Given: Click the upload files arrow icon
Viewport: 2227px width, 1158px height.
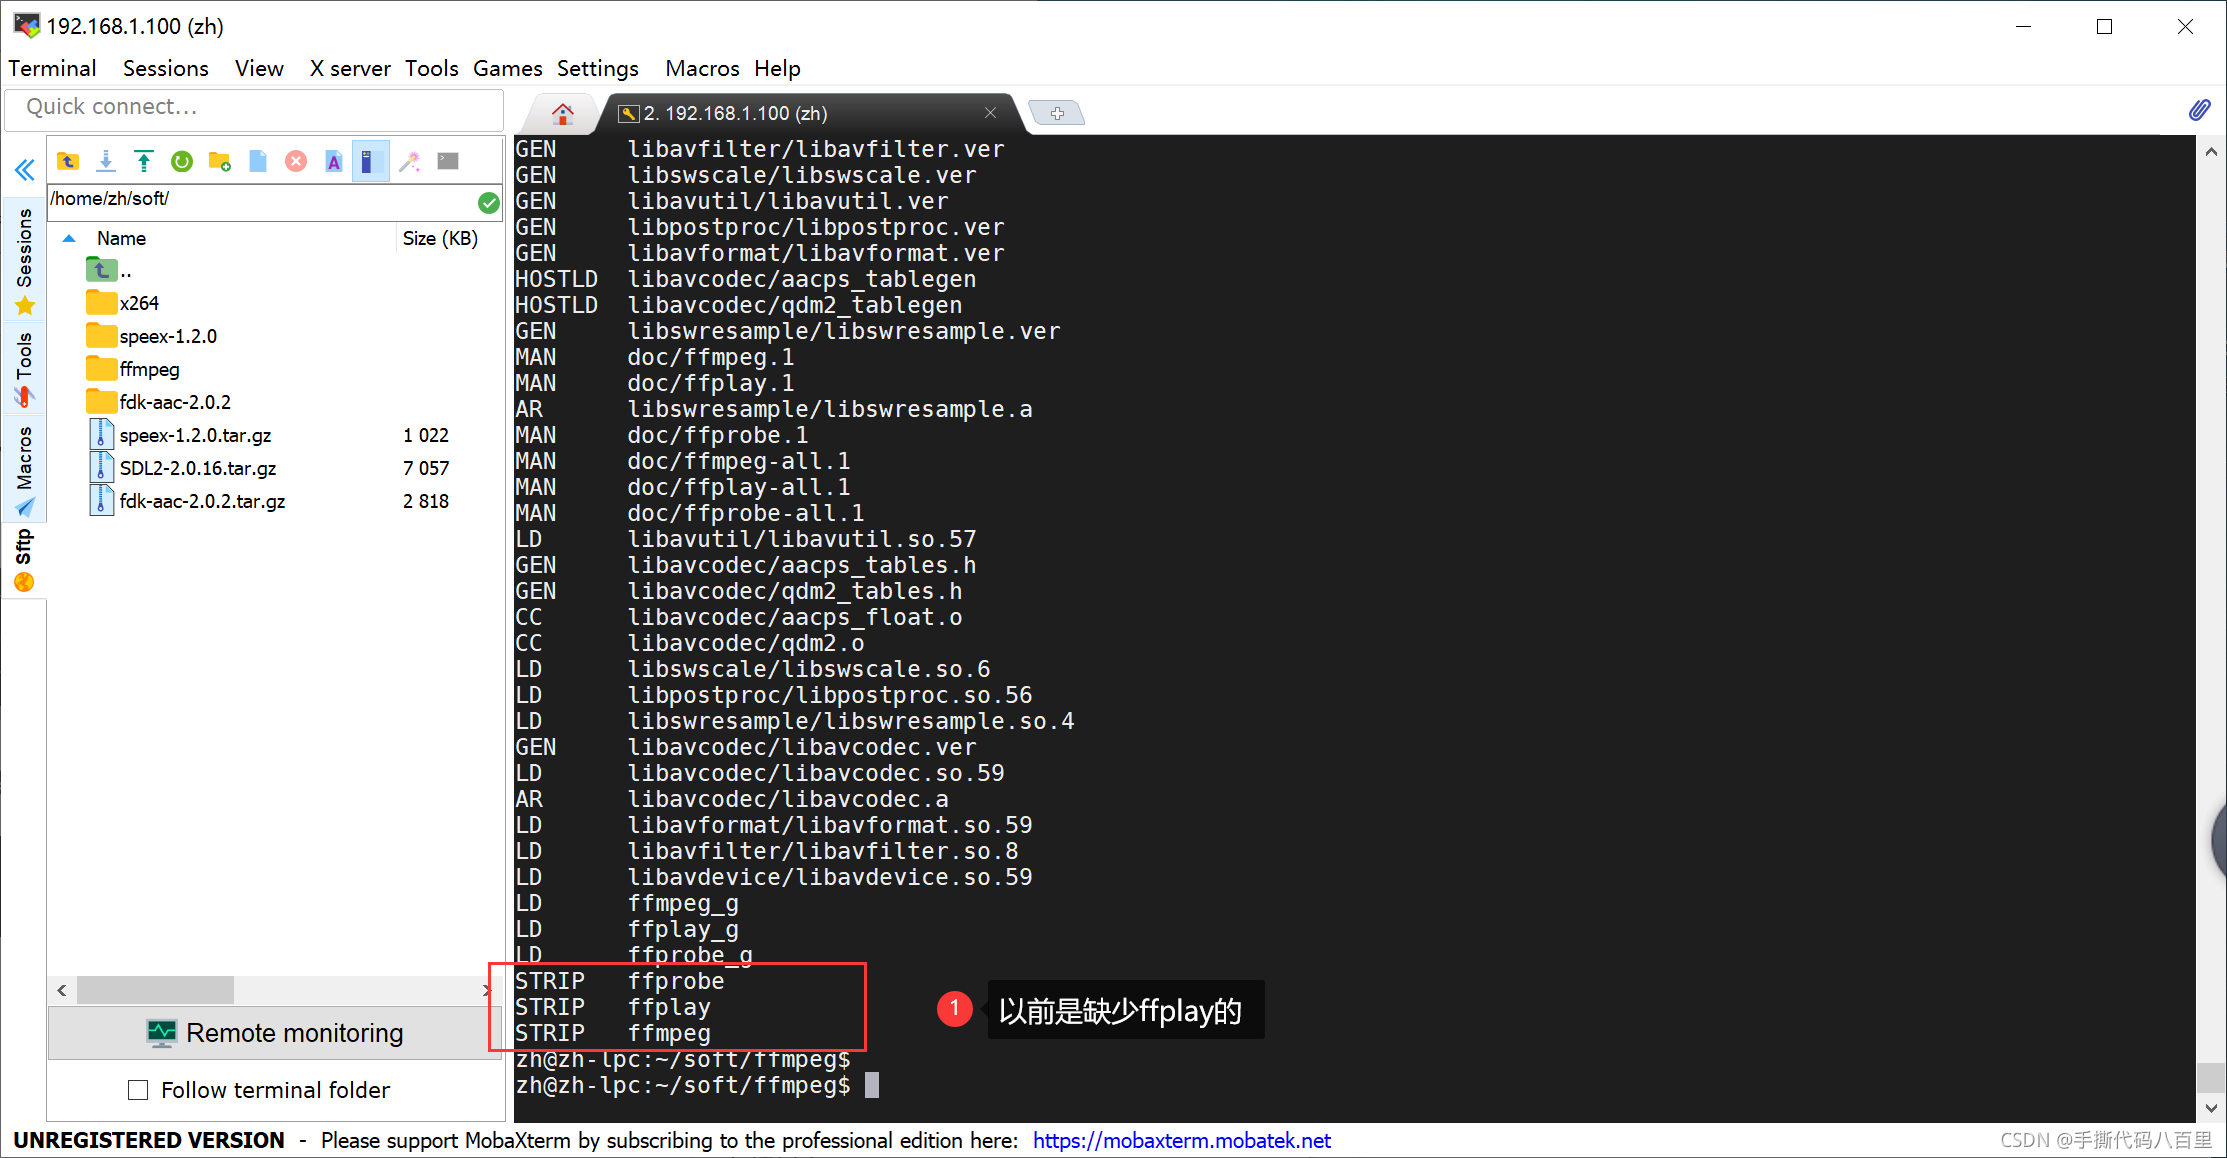Looking at the screenshot, I should click(x=144, y=161).
